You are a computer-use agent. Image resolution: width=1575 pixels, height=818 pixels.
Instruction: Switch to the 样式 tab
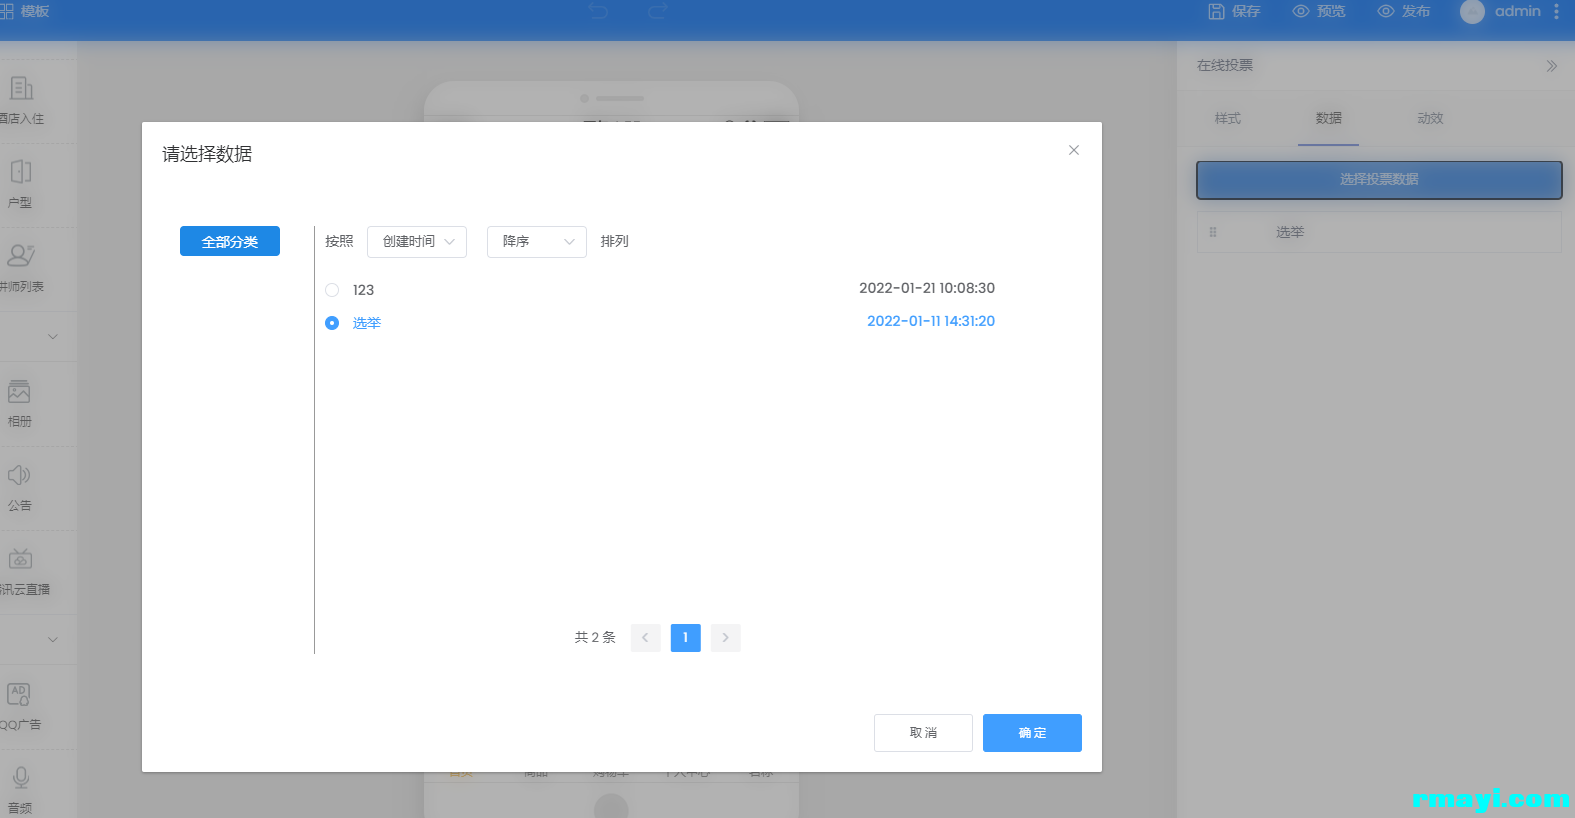(1228, 118)
